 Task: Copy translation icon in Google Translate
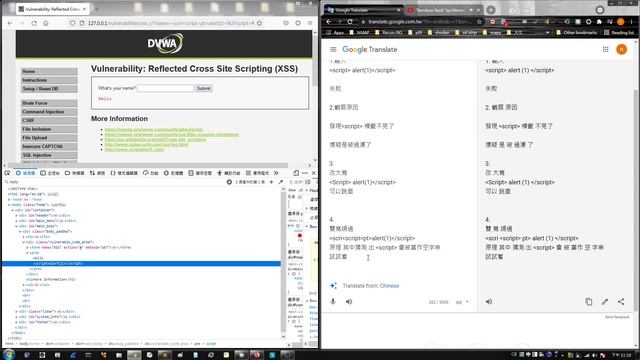click(x=589, y=302)
